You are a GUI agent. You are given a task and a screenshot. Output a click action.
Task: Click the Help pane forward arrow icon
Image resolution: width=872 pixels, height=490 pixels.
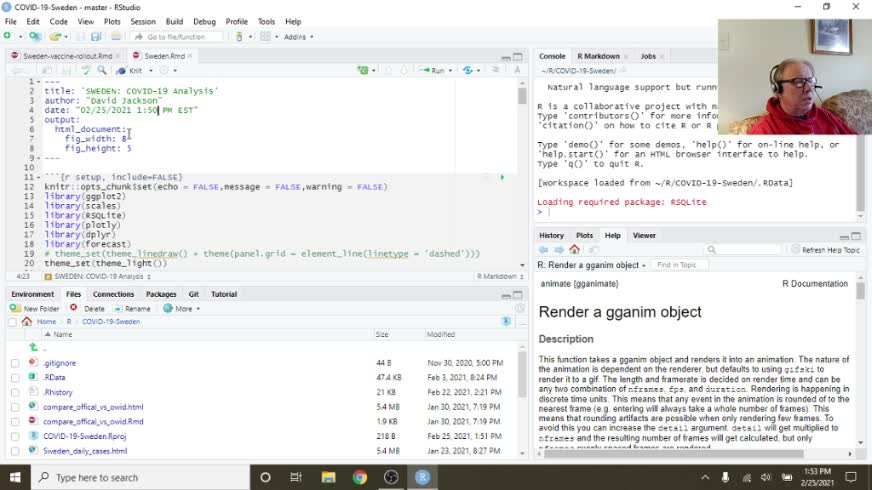pyautogui.click(x=559, y=250)
